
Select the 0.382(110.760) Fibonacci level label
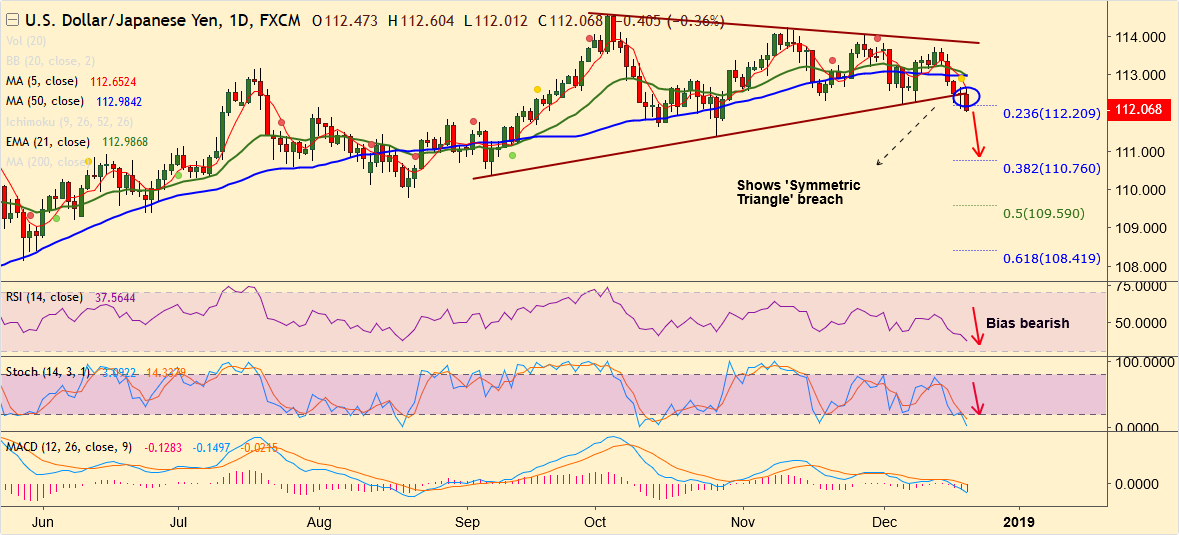[1050, 168]
